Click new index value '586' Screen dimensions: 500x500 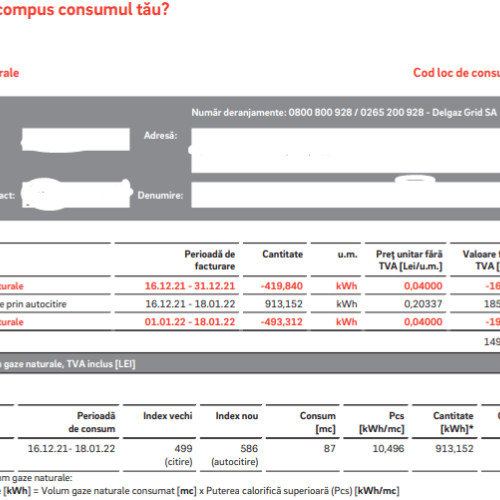(x=249, y=448)
